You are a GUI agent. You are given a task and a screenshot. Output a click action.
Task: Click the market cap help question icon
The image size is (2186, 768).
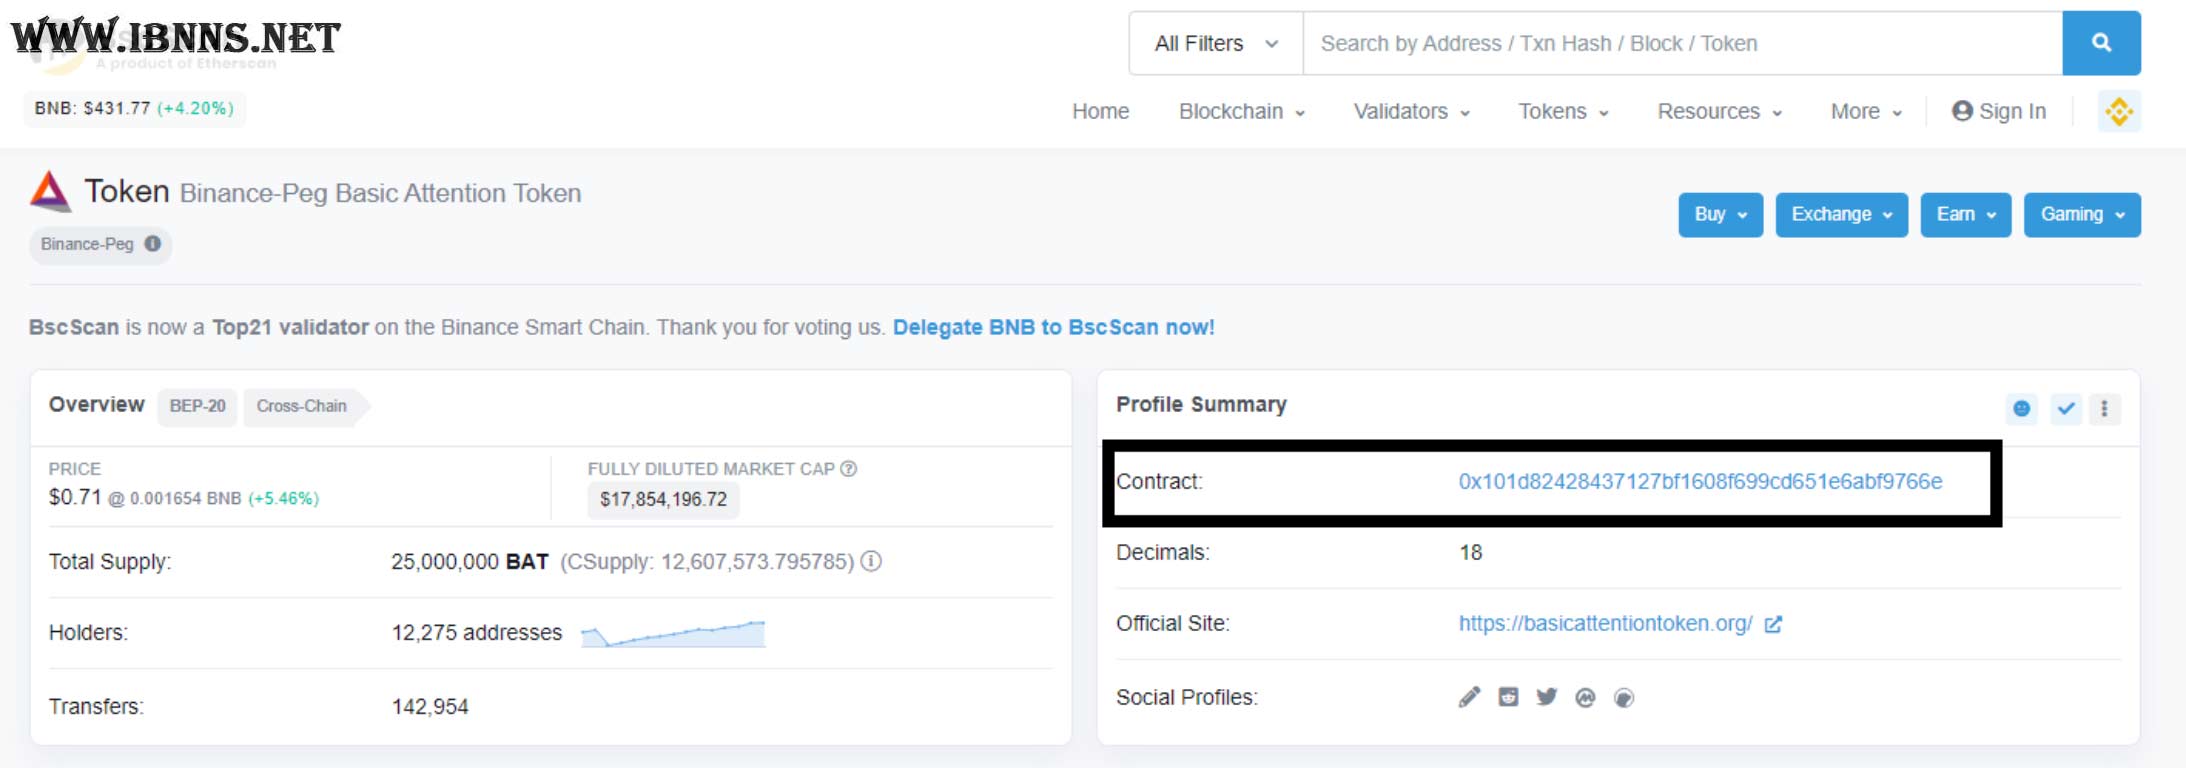848,468
